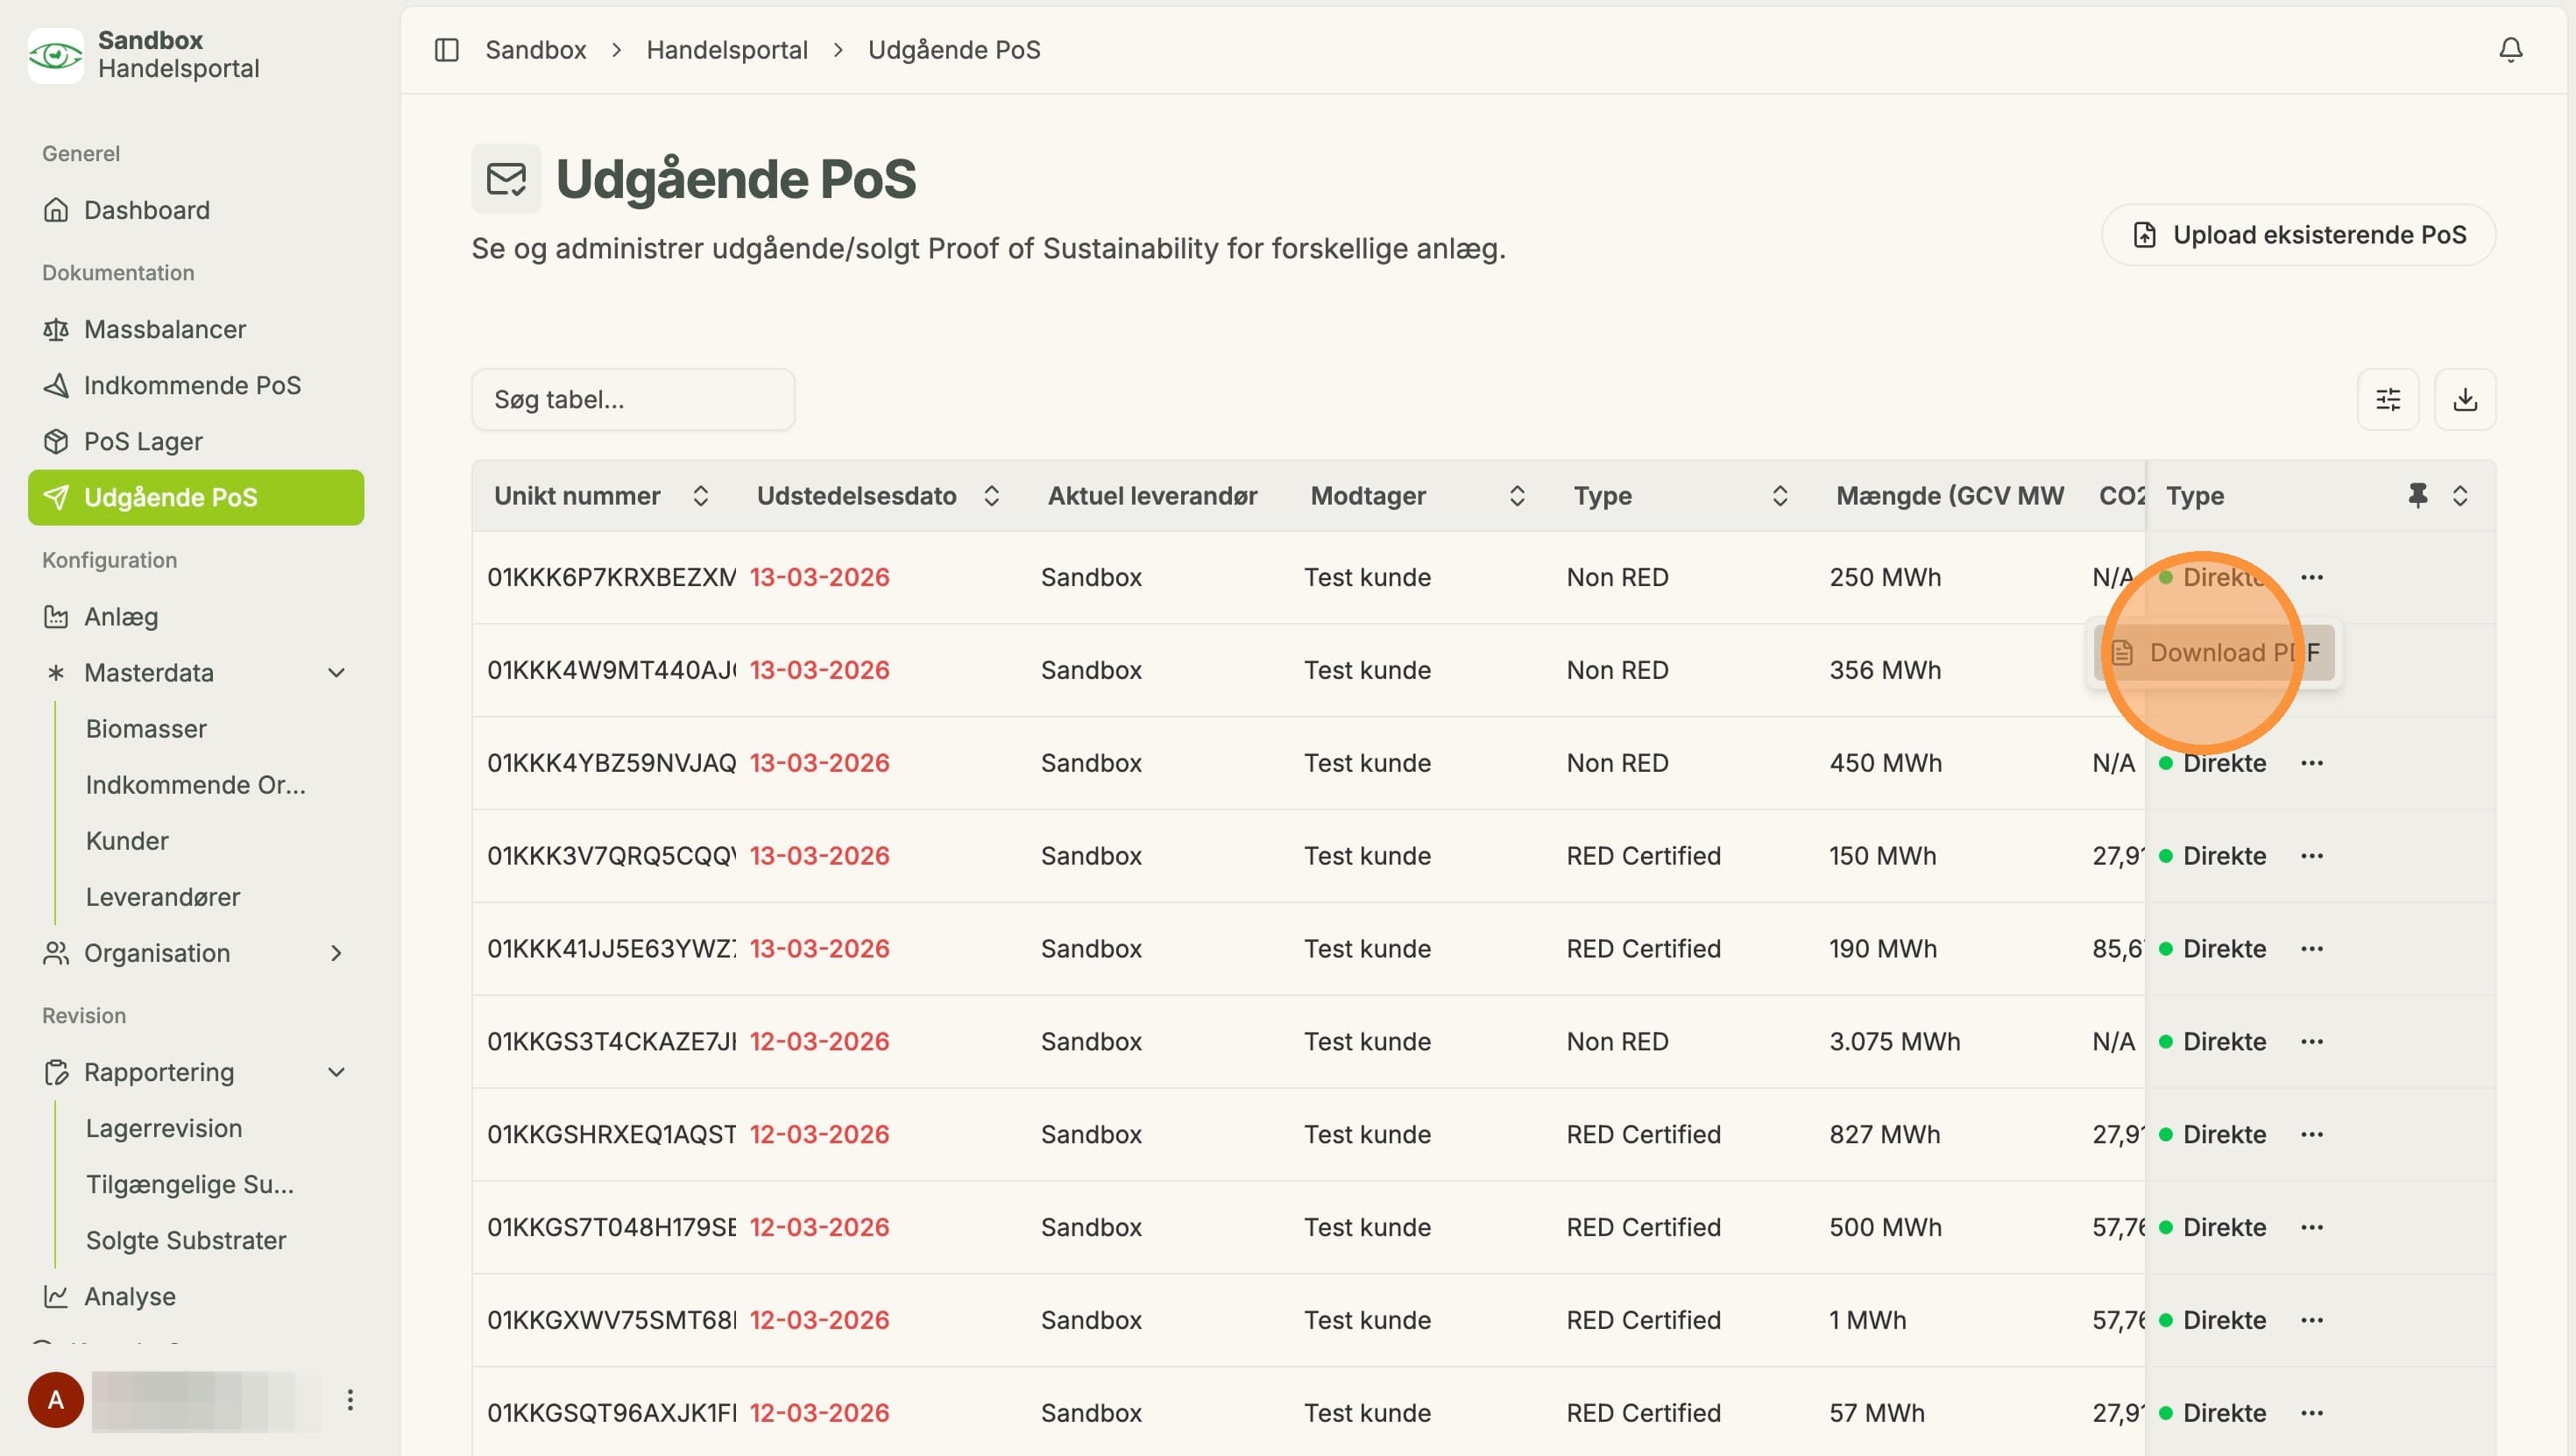This screenshot has width=2576, height=1456.
Task: Click the Sandbox Handelsportal eye logo
Action: 55,55
